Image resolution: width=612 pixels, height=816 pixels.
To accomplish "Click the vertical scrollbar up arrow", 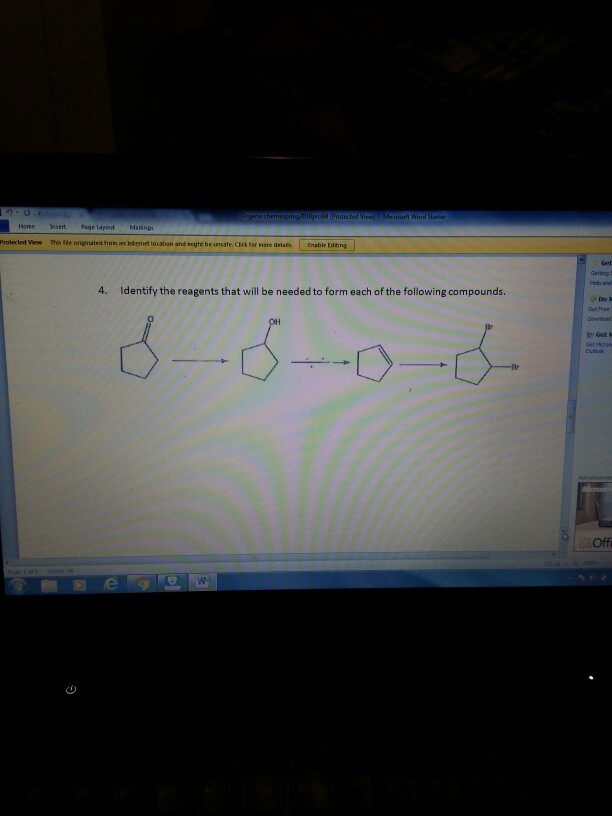I will click(x=581, y=259).
